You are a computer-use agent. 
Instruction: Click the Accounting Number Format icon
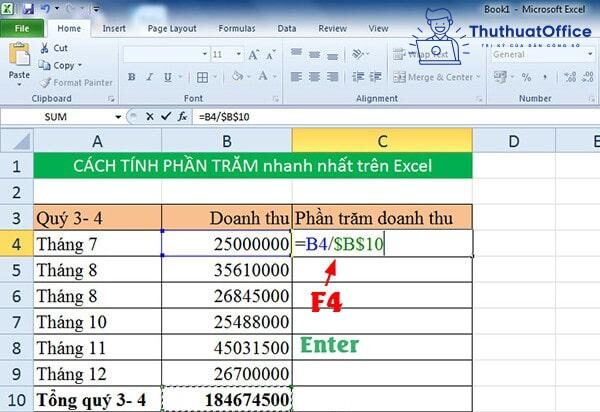500,77
